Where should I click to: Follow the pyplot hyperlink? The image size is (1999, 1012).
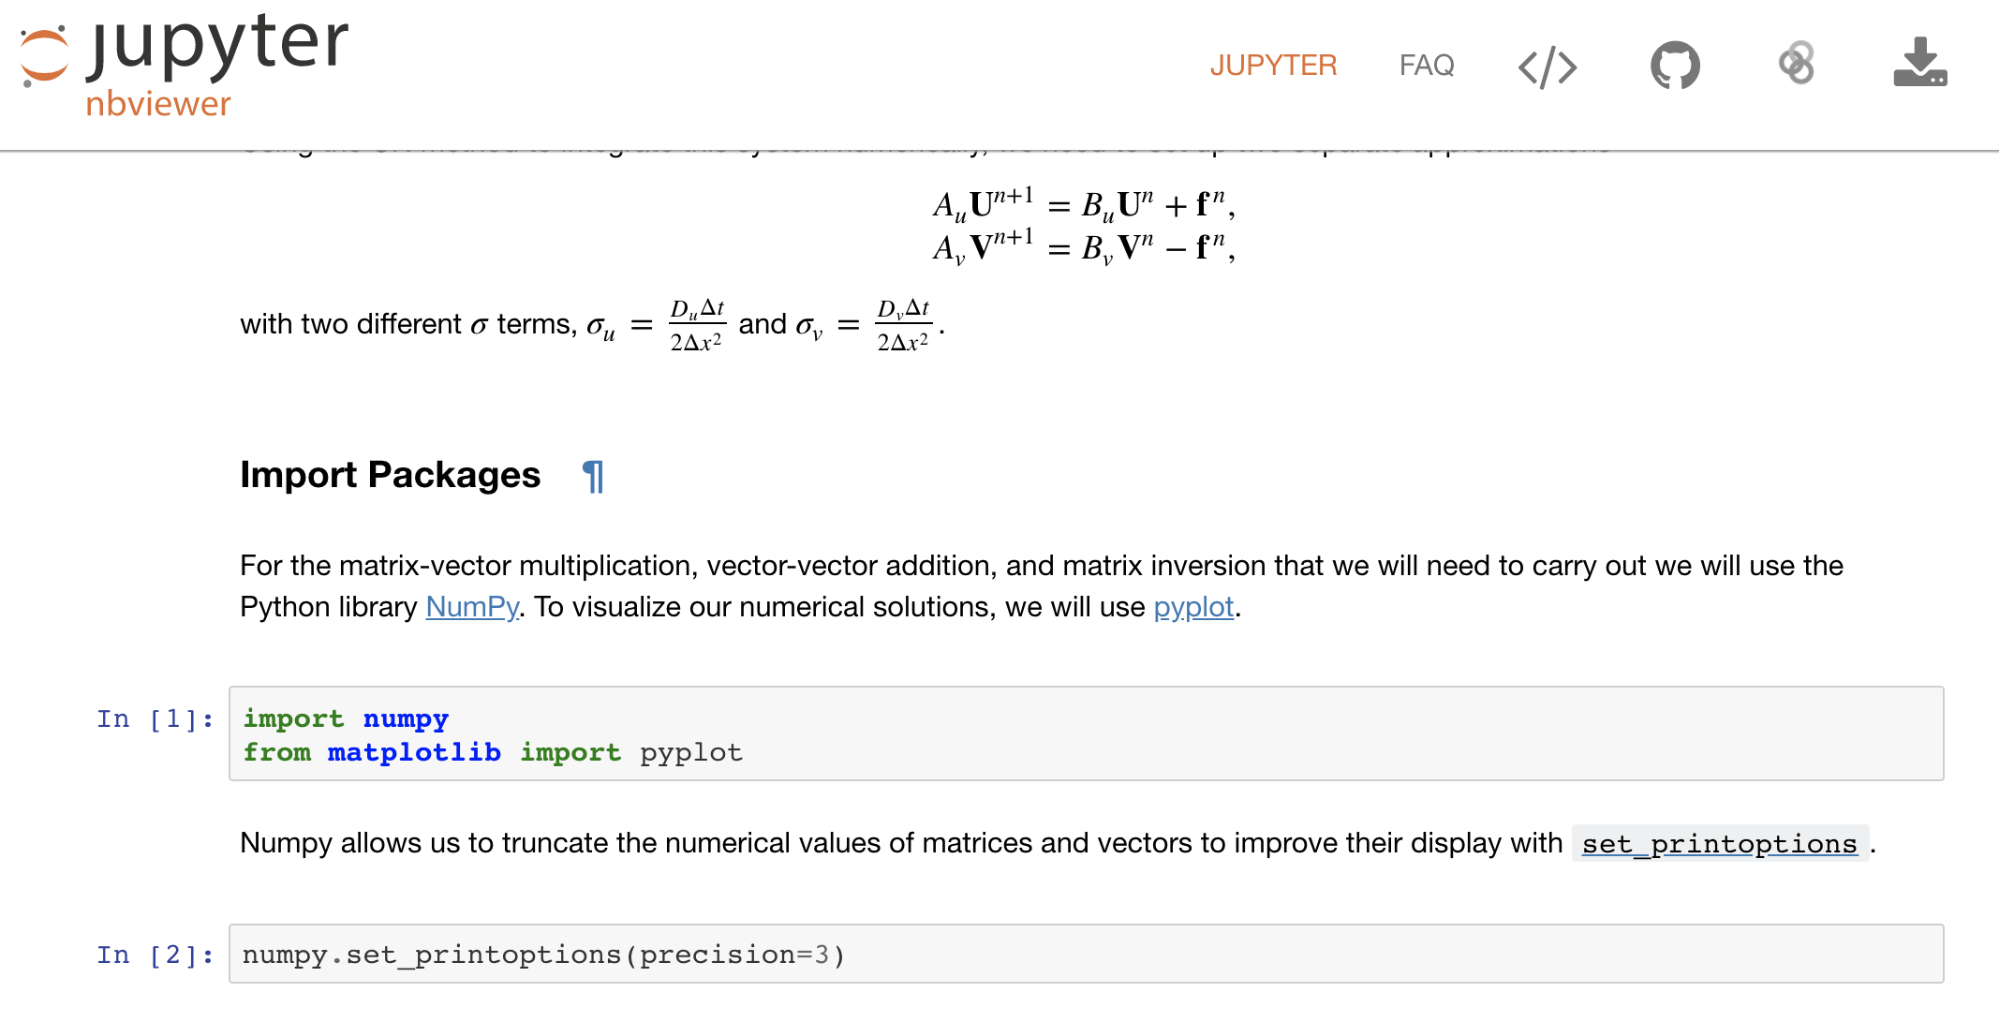tap(1193, 607)
